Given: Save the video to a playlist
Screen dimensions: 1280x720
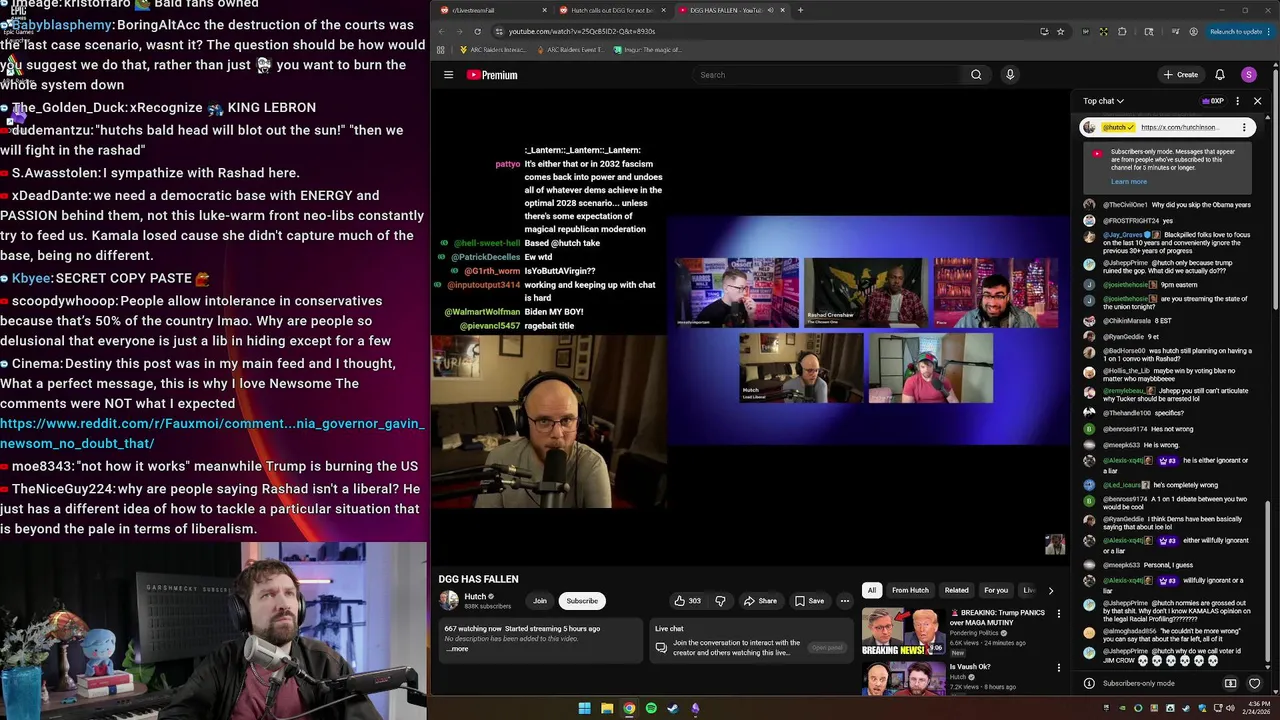Looking at the screenshot, I should [809, 601].
